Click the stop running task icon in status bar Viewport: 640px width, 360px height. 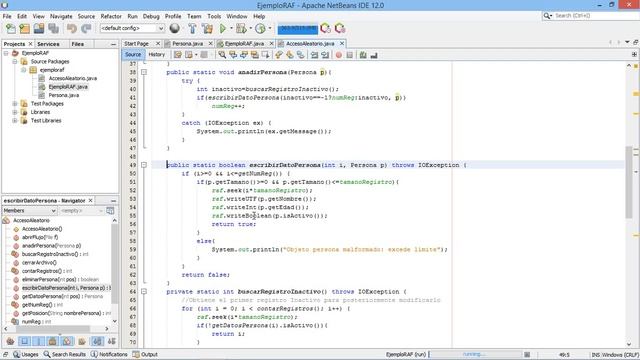click(x=527, y=354)
